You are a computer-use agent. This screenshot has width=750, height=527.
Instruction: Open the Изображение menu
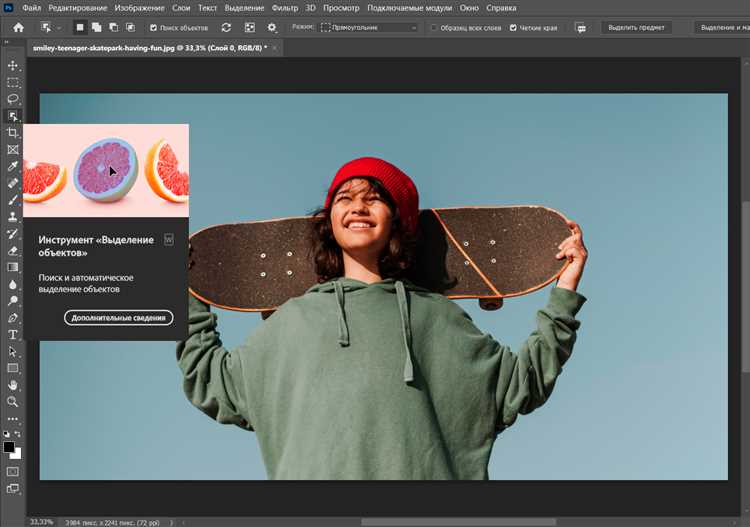139,8
